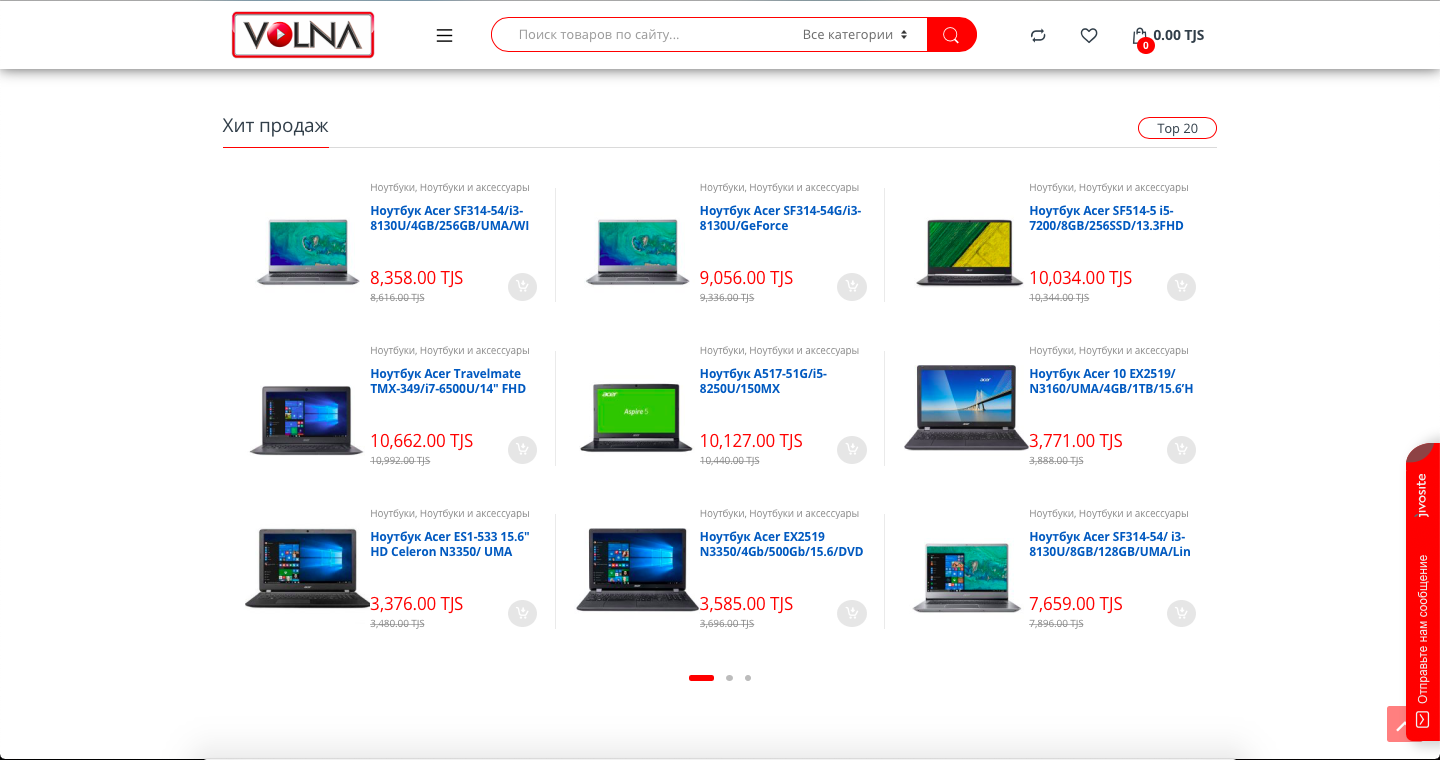Open Ноутбук Acer SF314-54/ i3-8130U/8GB/128GB link
Screen dimensions: 1440x760
[1110, 544]
